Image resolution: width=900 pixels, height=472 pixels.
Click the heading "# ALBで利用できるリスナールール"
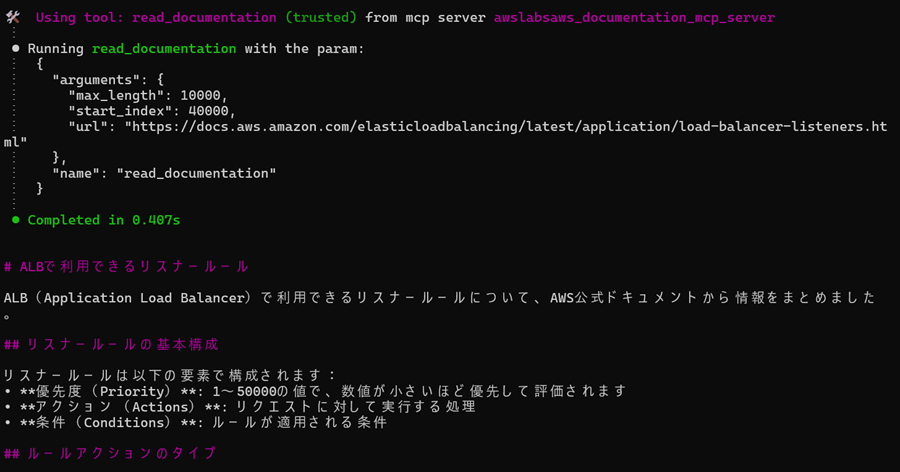pos(126,266)
